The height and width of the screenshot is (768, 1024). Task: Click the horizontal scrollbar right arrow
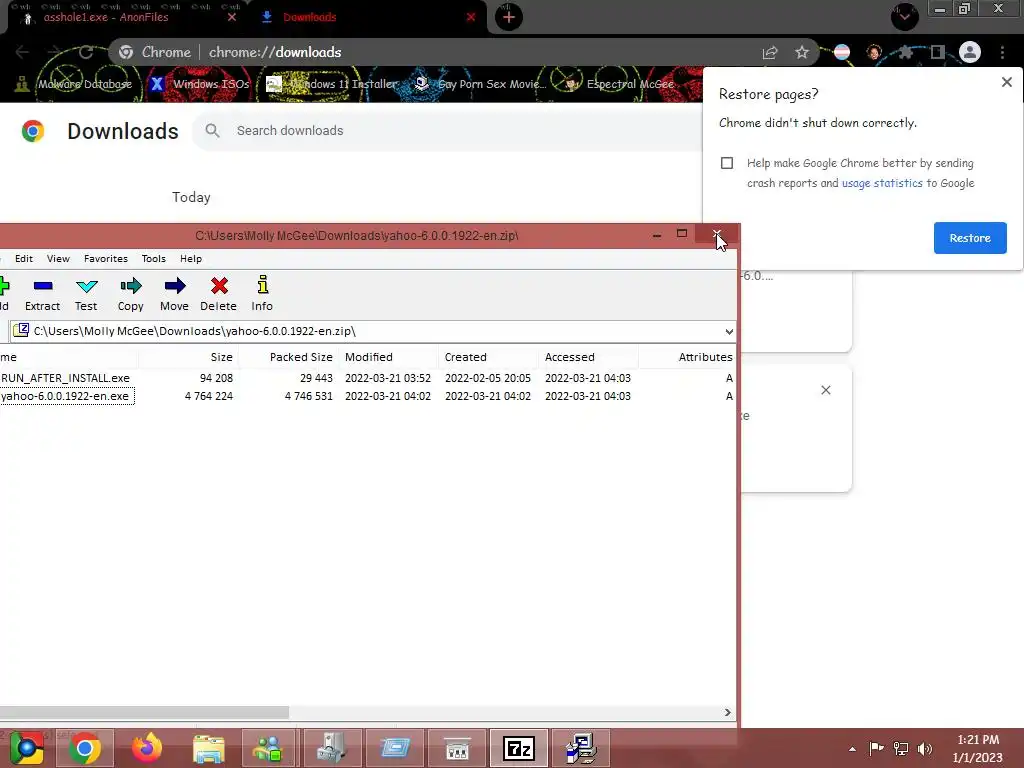[728, 712]
